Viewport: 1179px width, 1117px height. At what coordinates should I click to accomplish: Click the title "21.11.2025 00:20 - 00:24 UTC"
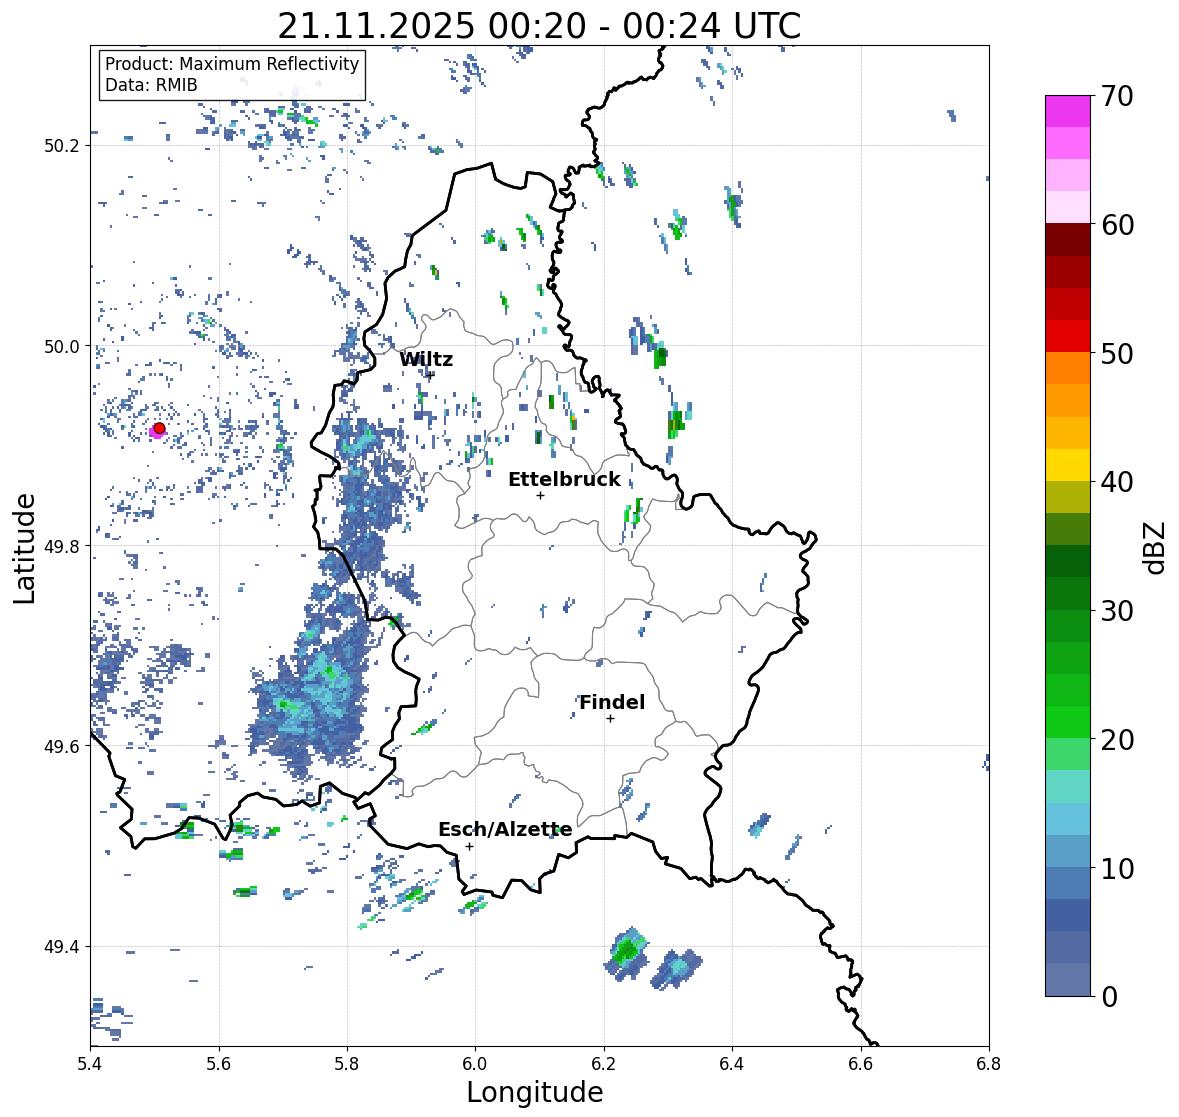point(539,26)
